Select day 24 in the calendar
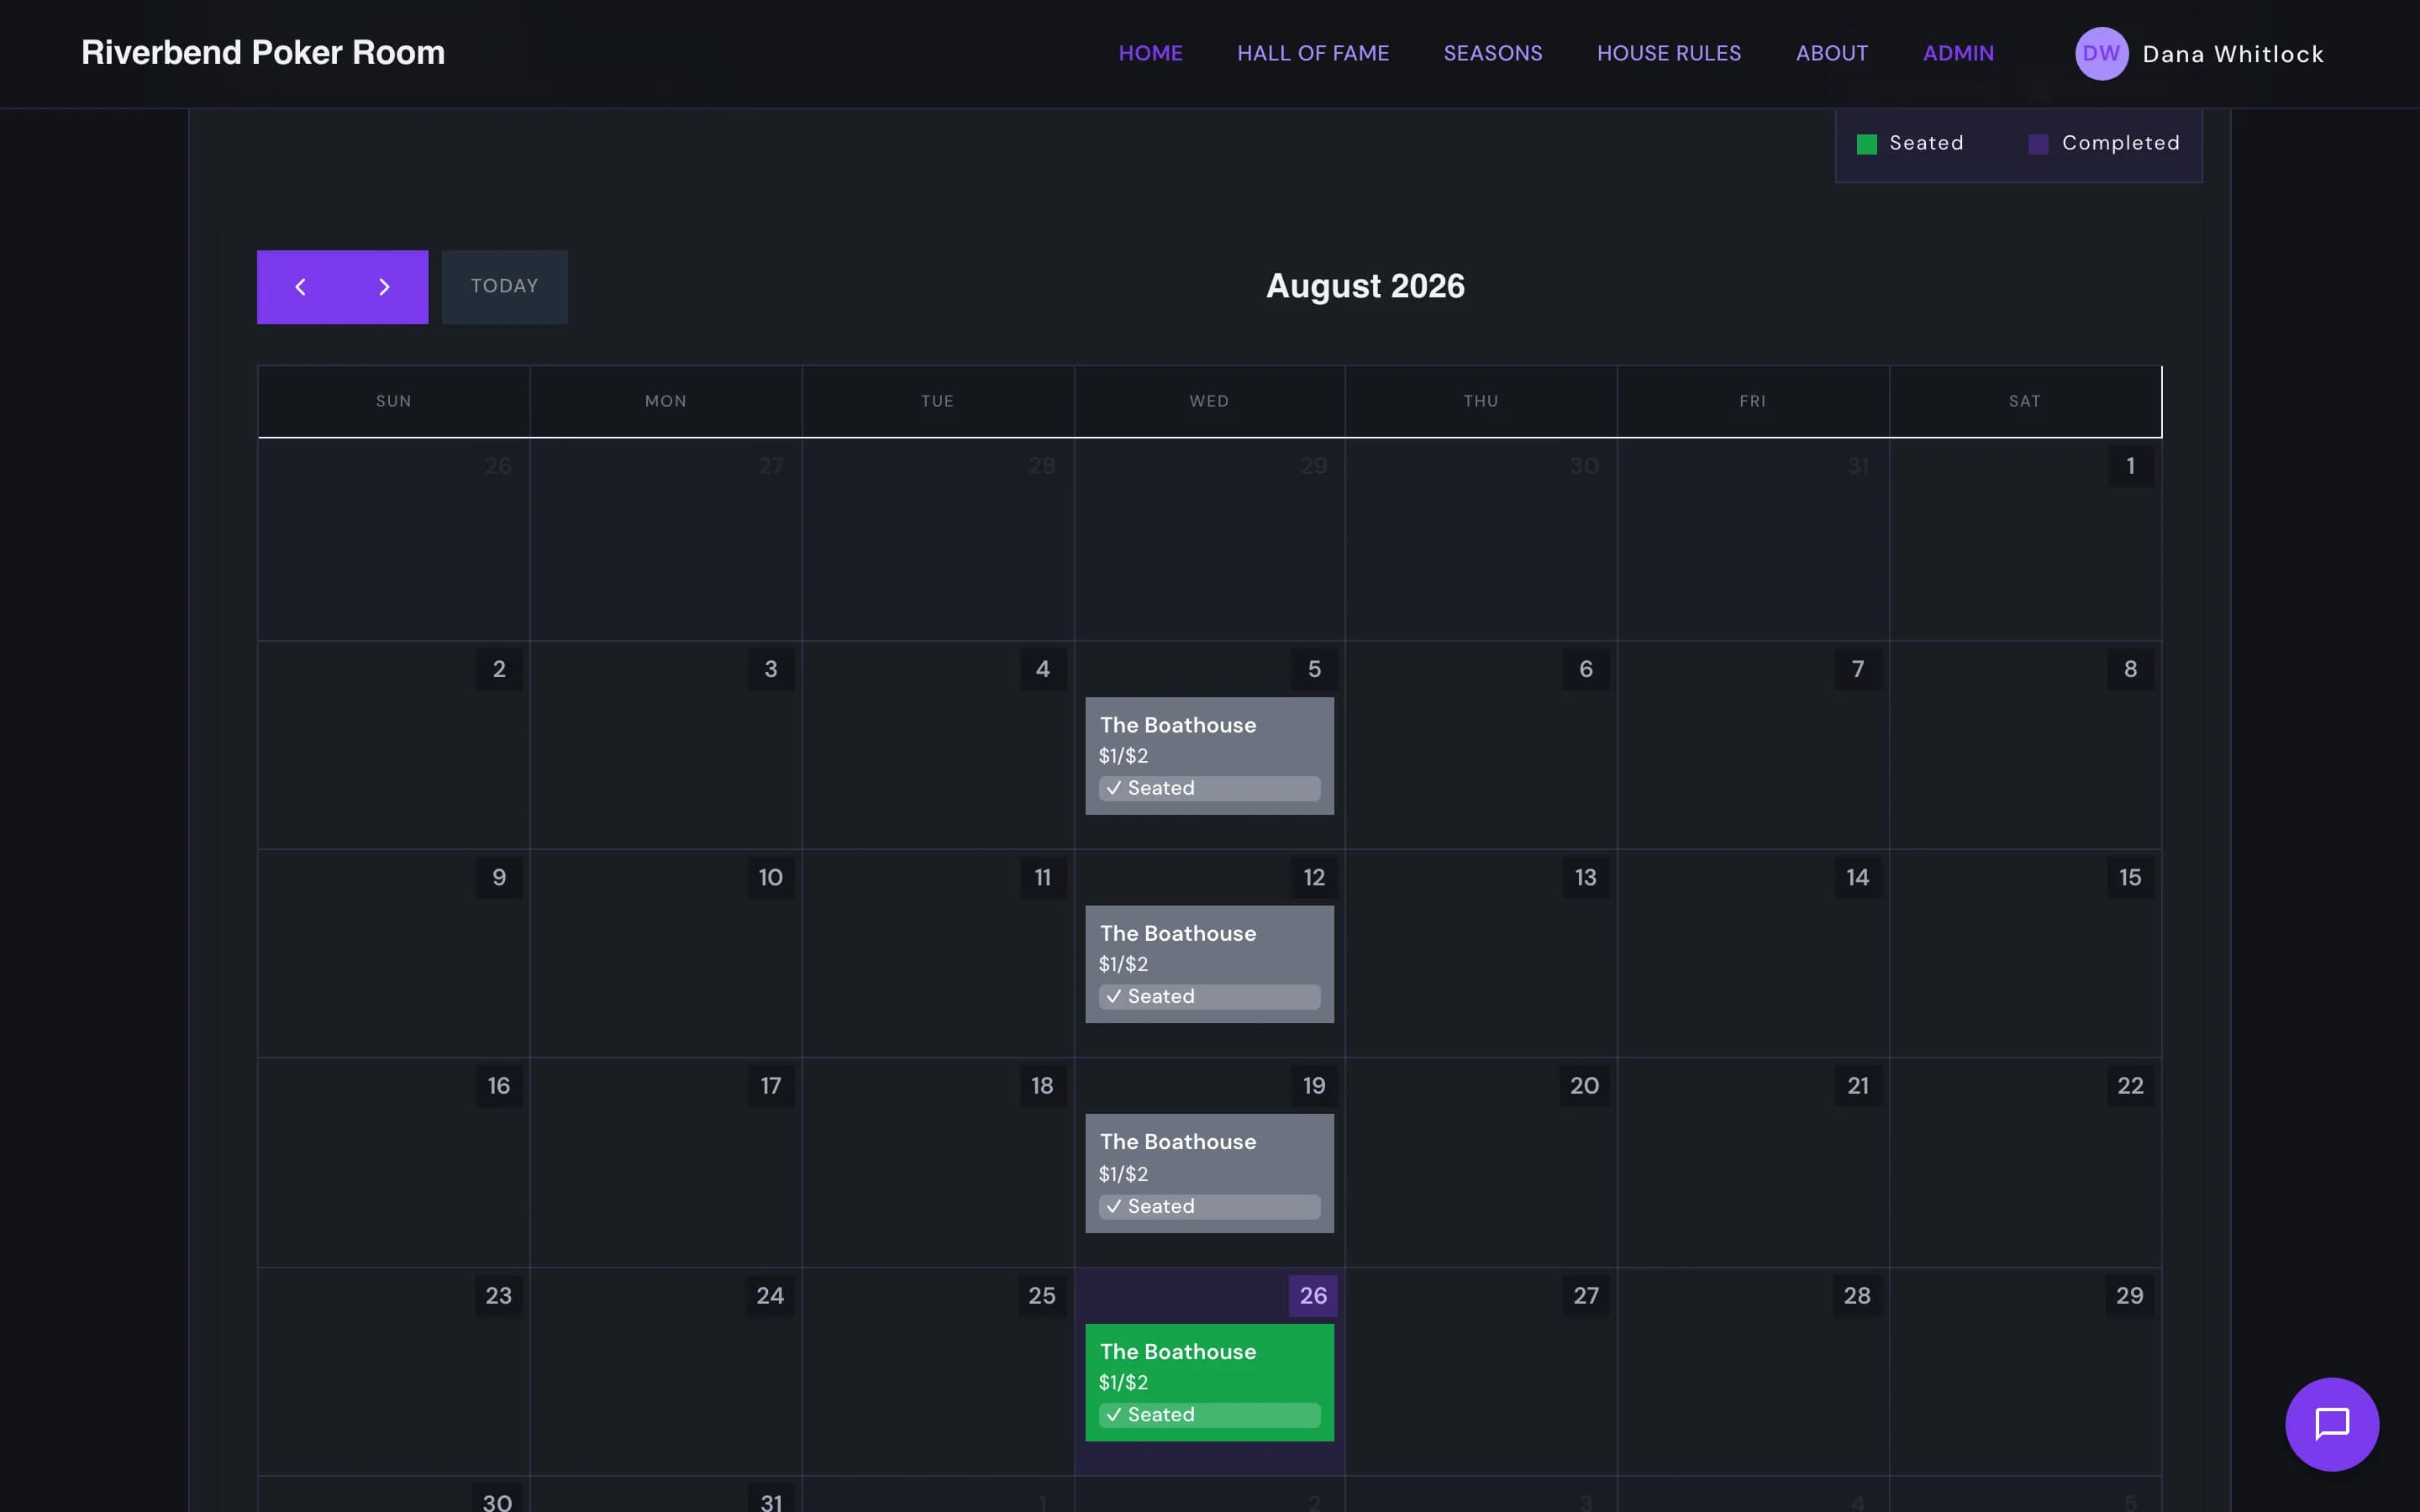This screenshot has height=1512, width=2420. [771, 1296]
